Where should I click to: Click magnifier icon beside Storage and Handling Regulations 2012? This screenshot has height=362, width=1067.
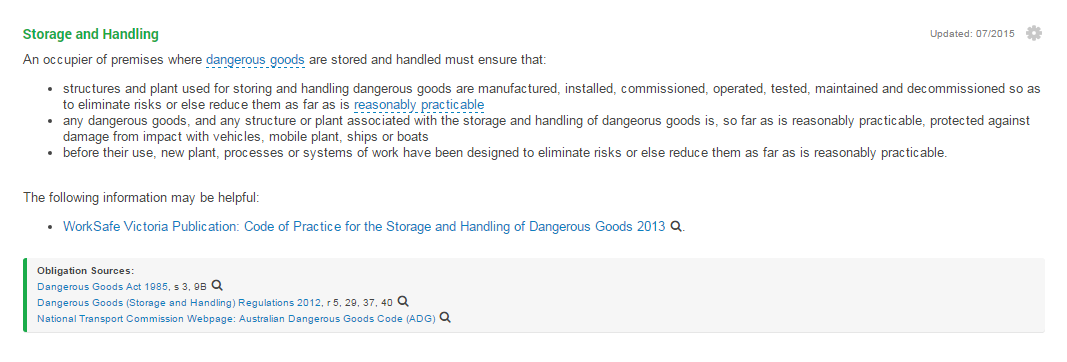[x=403, y=301]
